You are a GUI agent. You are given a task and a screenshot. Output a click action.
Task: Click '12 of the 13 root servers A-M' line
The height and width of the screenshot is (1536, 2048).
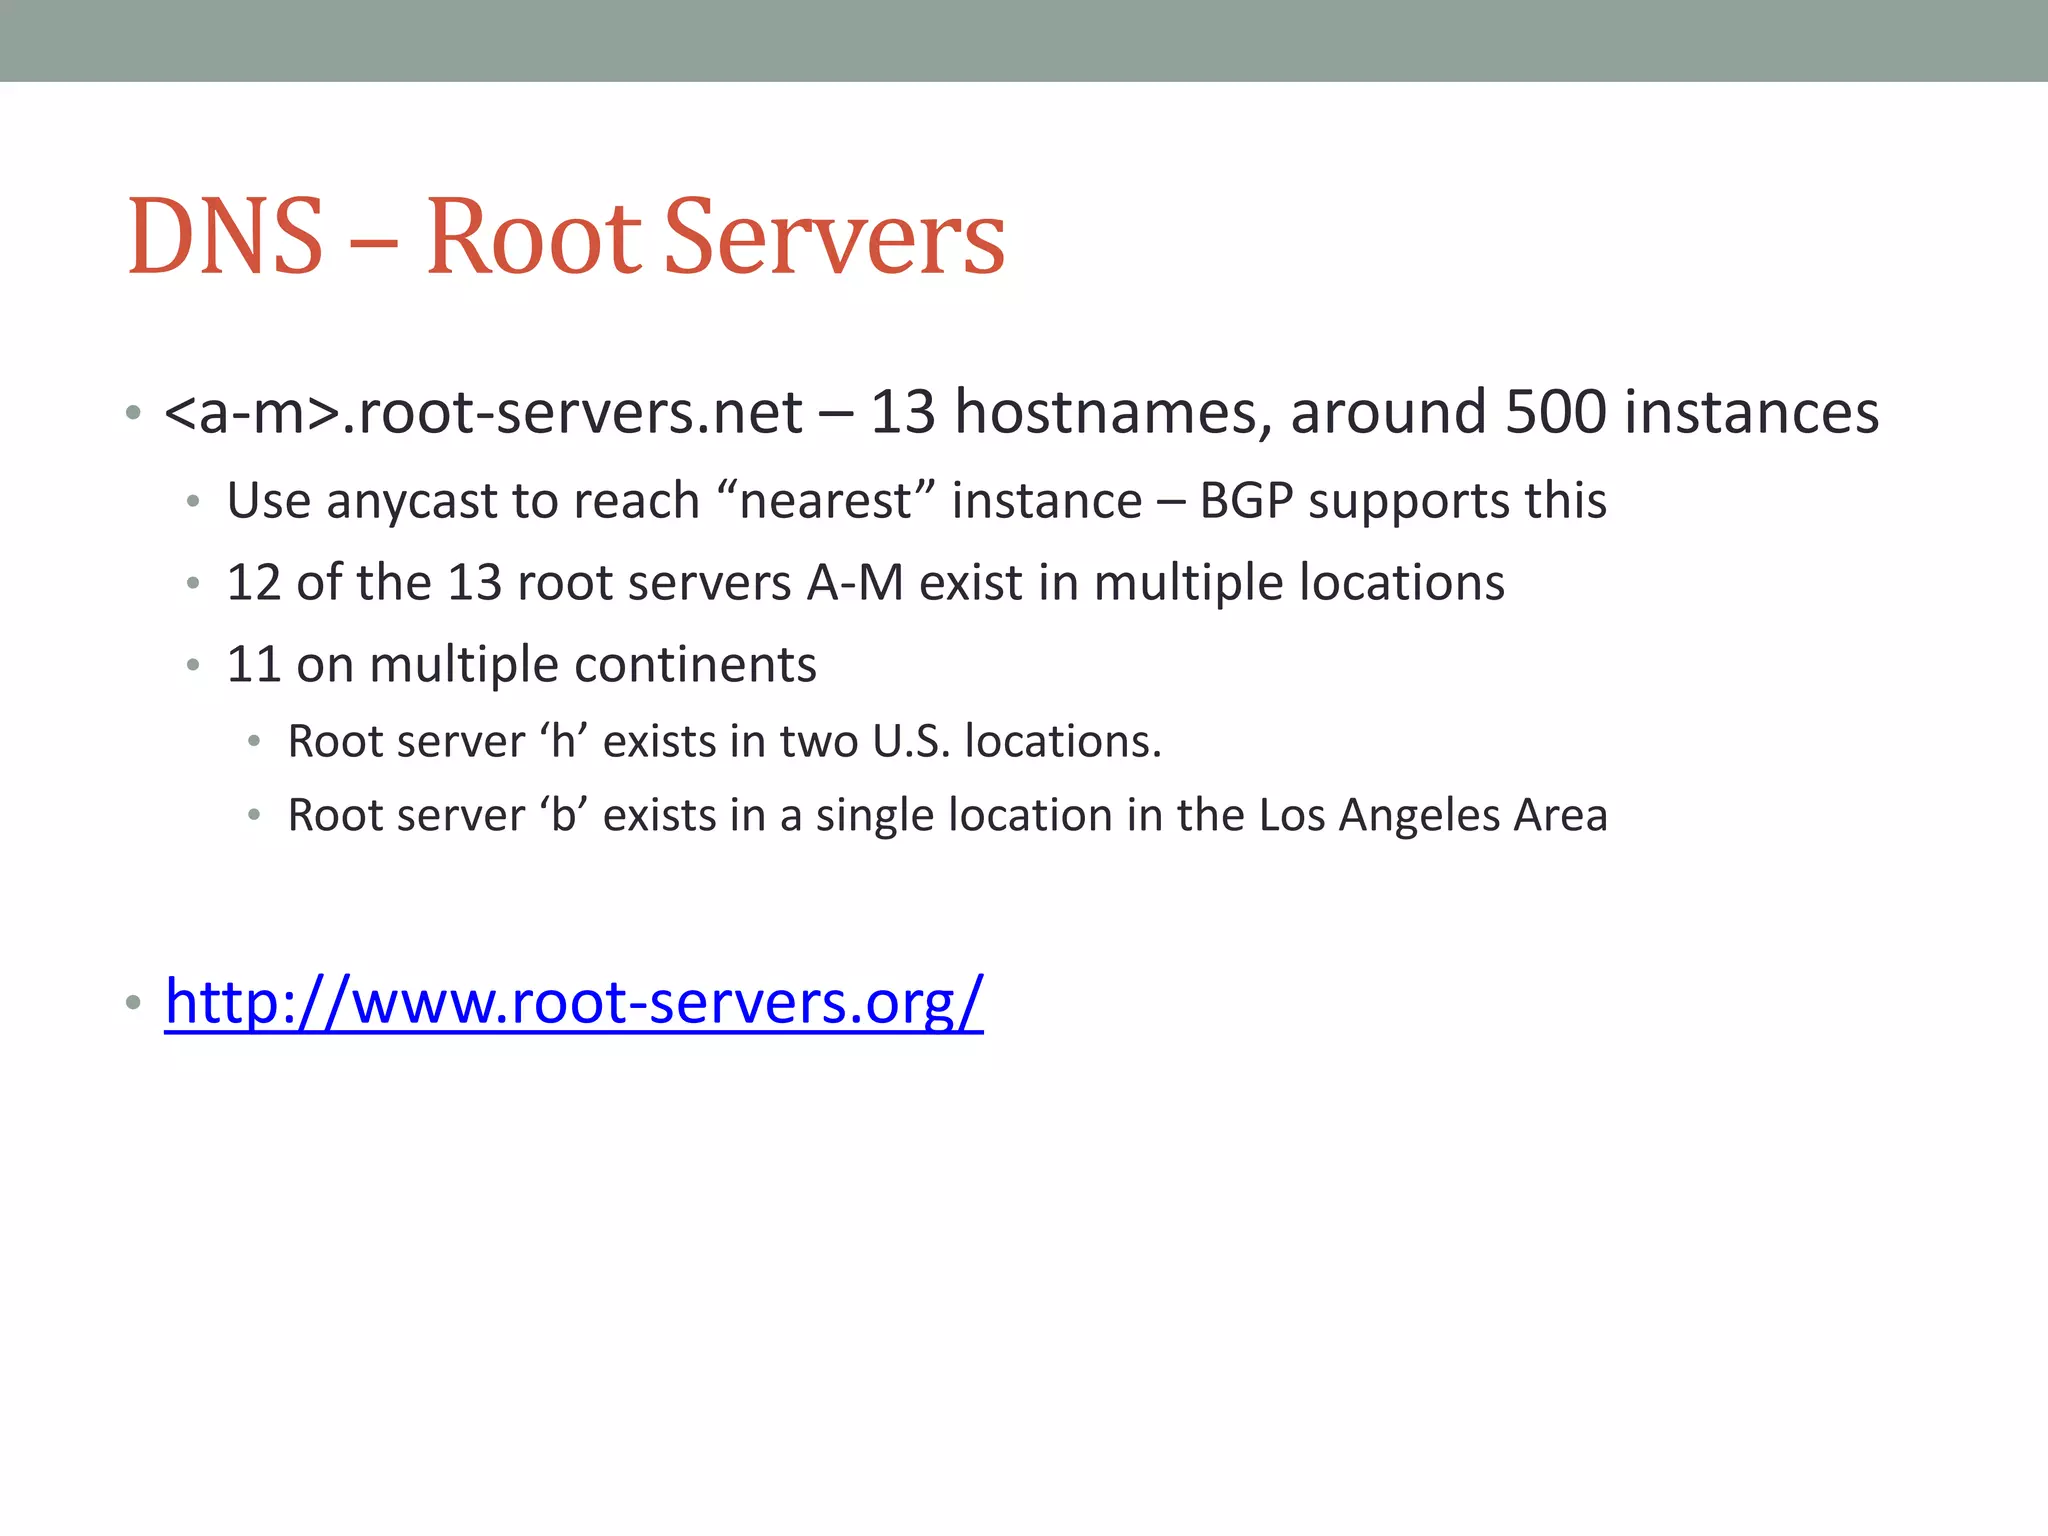(x=865, y=582)
